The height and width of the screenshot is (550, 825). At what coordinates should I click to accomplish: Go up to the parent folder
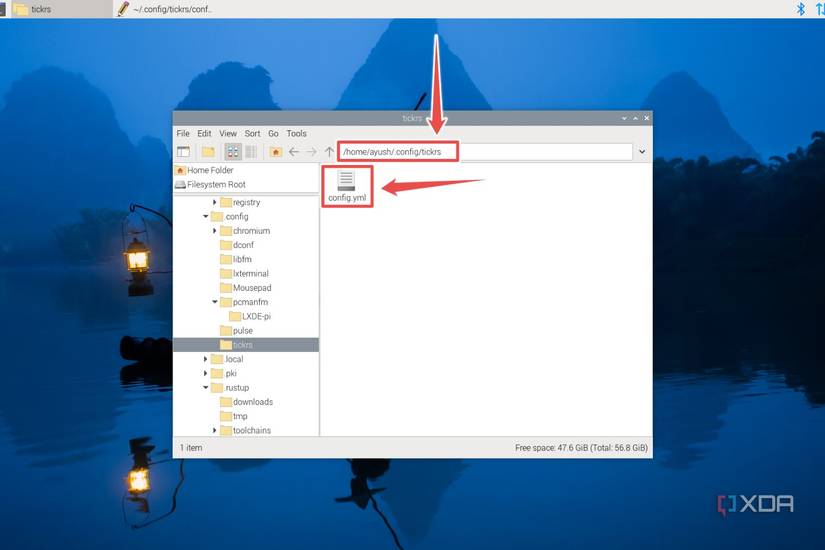(329, 152)
